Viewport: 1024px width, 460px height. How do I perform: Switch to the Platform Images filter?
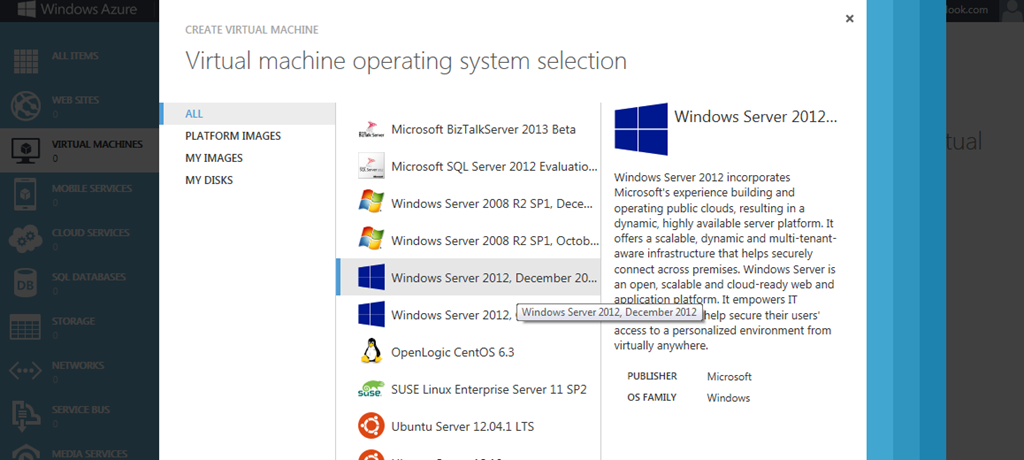point(233,136)
